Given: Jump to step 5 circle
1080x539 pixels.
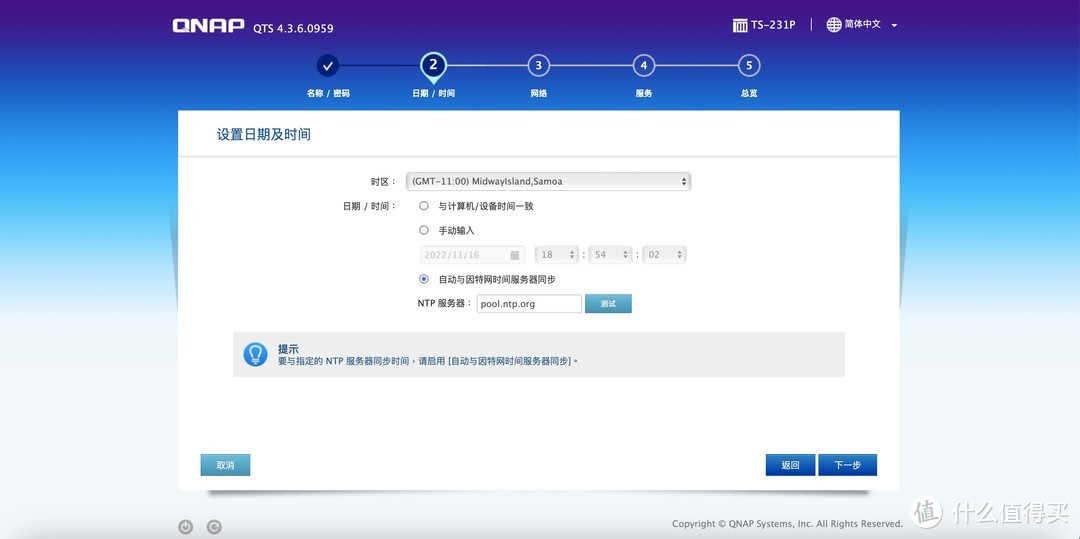Looking at the screenshot, I should point(749,66).
